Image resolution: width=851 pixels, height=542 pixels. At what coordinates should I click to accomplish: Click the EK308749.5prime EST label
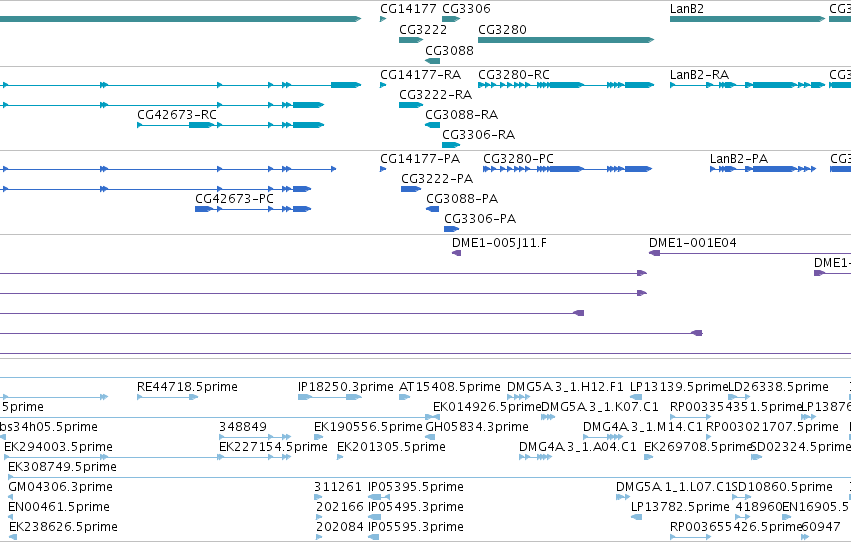tap(62, 467)
